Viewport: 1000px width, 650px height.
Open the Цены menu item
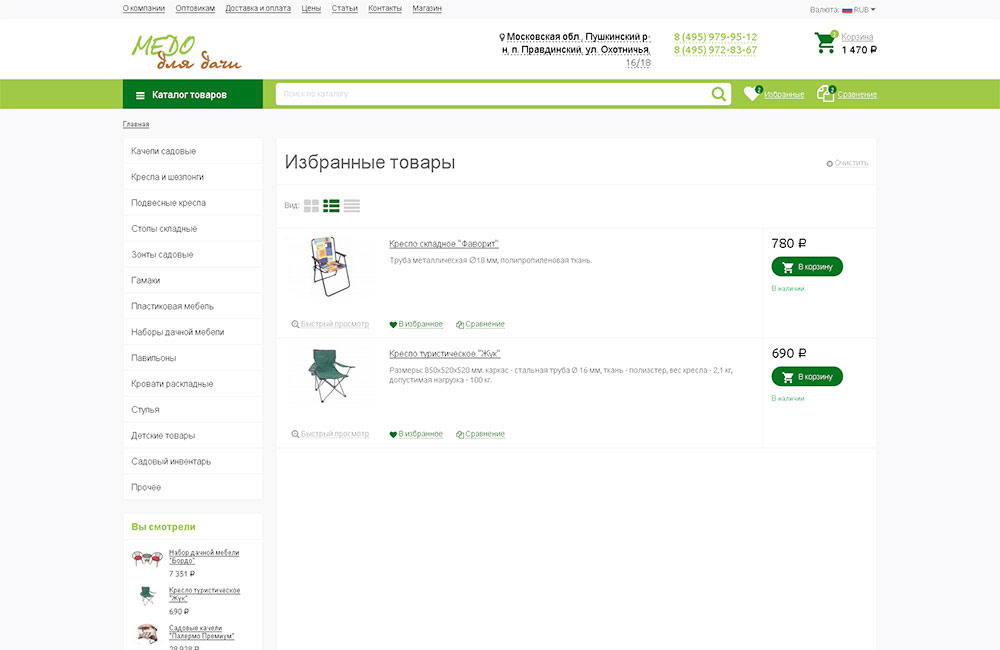(311, 8)
